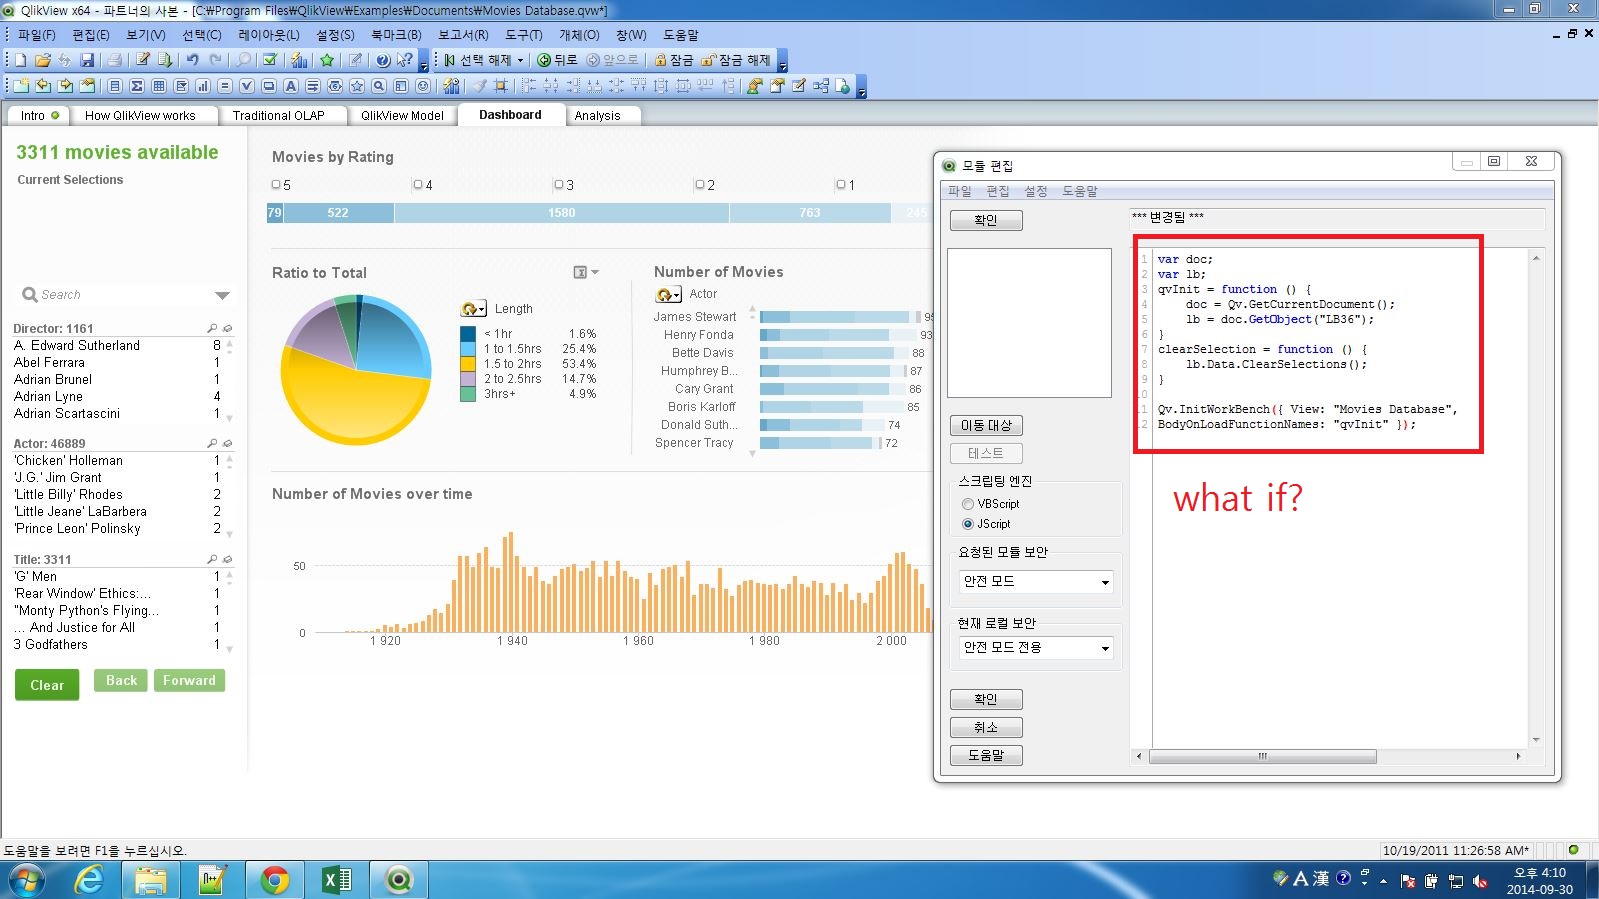Click the Create table box grid icon
This screenshot has width=1599, height=899.
point(159,86)
